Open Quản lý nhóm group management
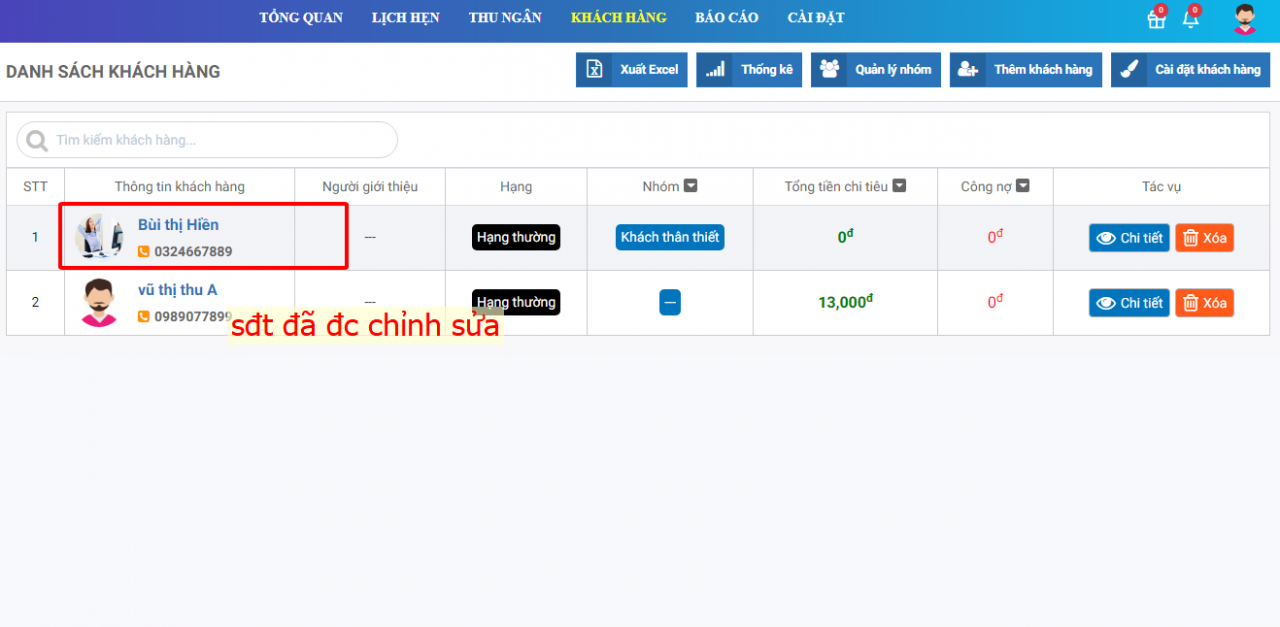Screen dimensions: 1280x627 coord(875,70)
